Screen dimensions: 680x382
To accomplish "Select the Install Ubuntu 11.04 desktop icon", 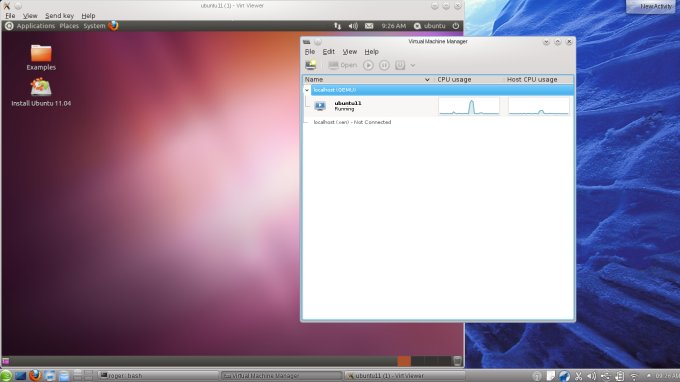I will [41, 92].
